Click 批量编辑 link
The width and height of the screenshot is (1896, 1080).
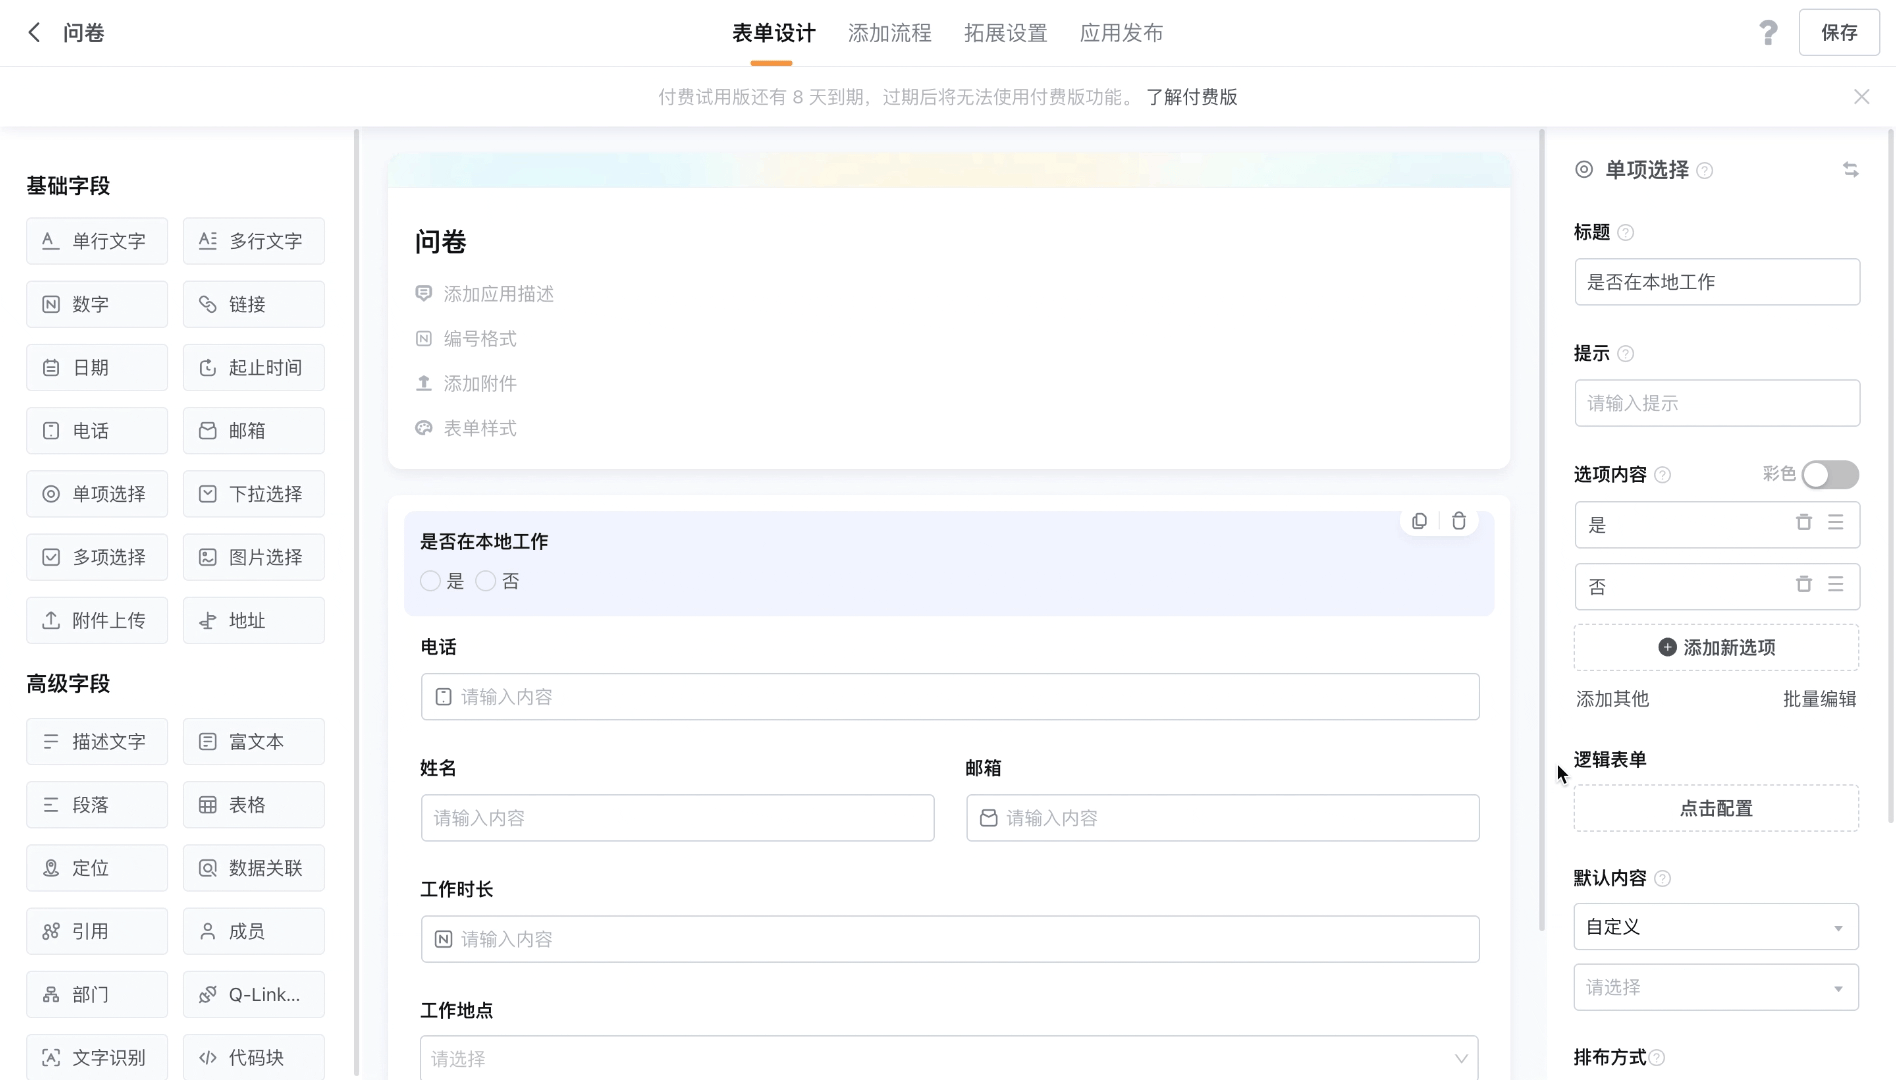tap(1819, 699)
